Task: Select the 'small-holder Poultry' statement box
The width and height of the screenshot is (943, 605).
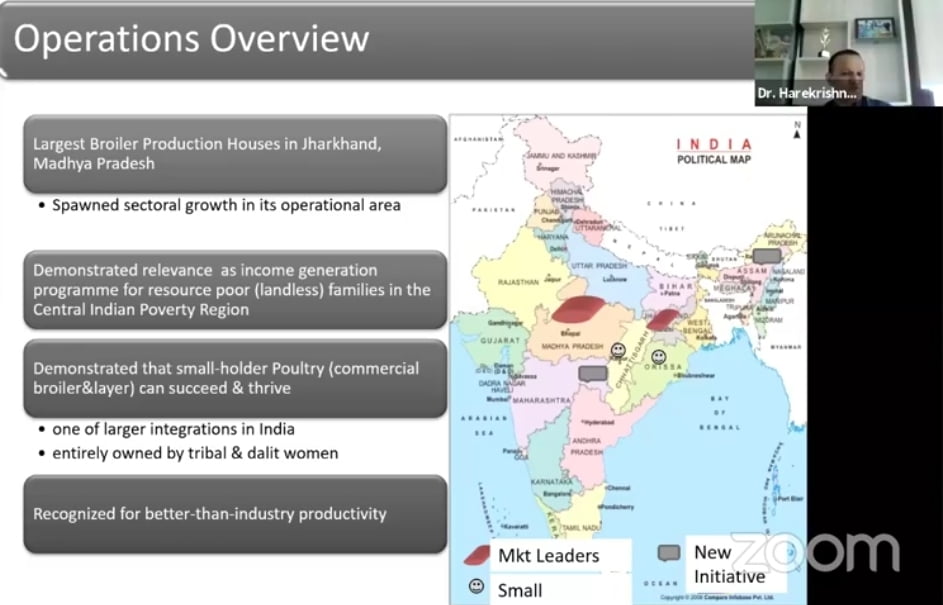Action: (x=235, y=378)
